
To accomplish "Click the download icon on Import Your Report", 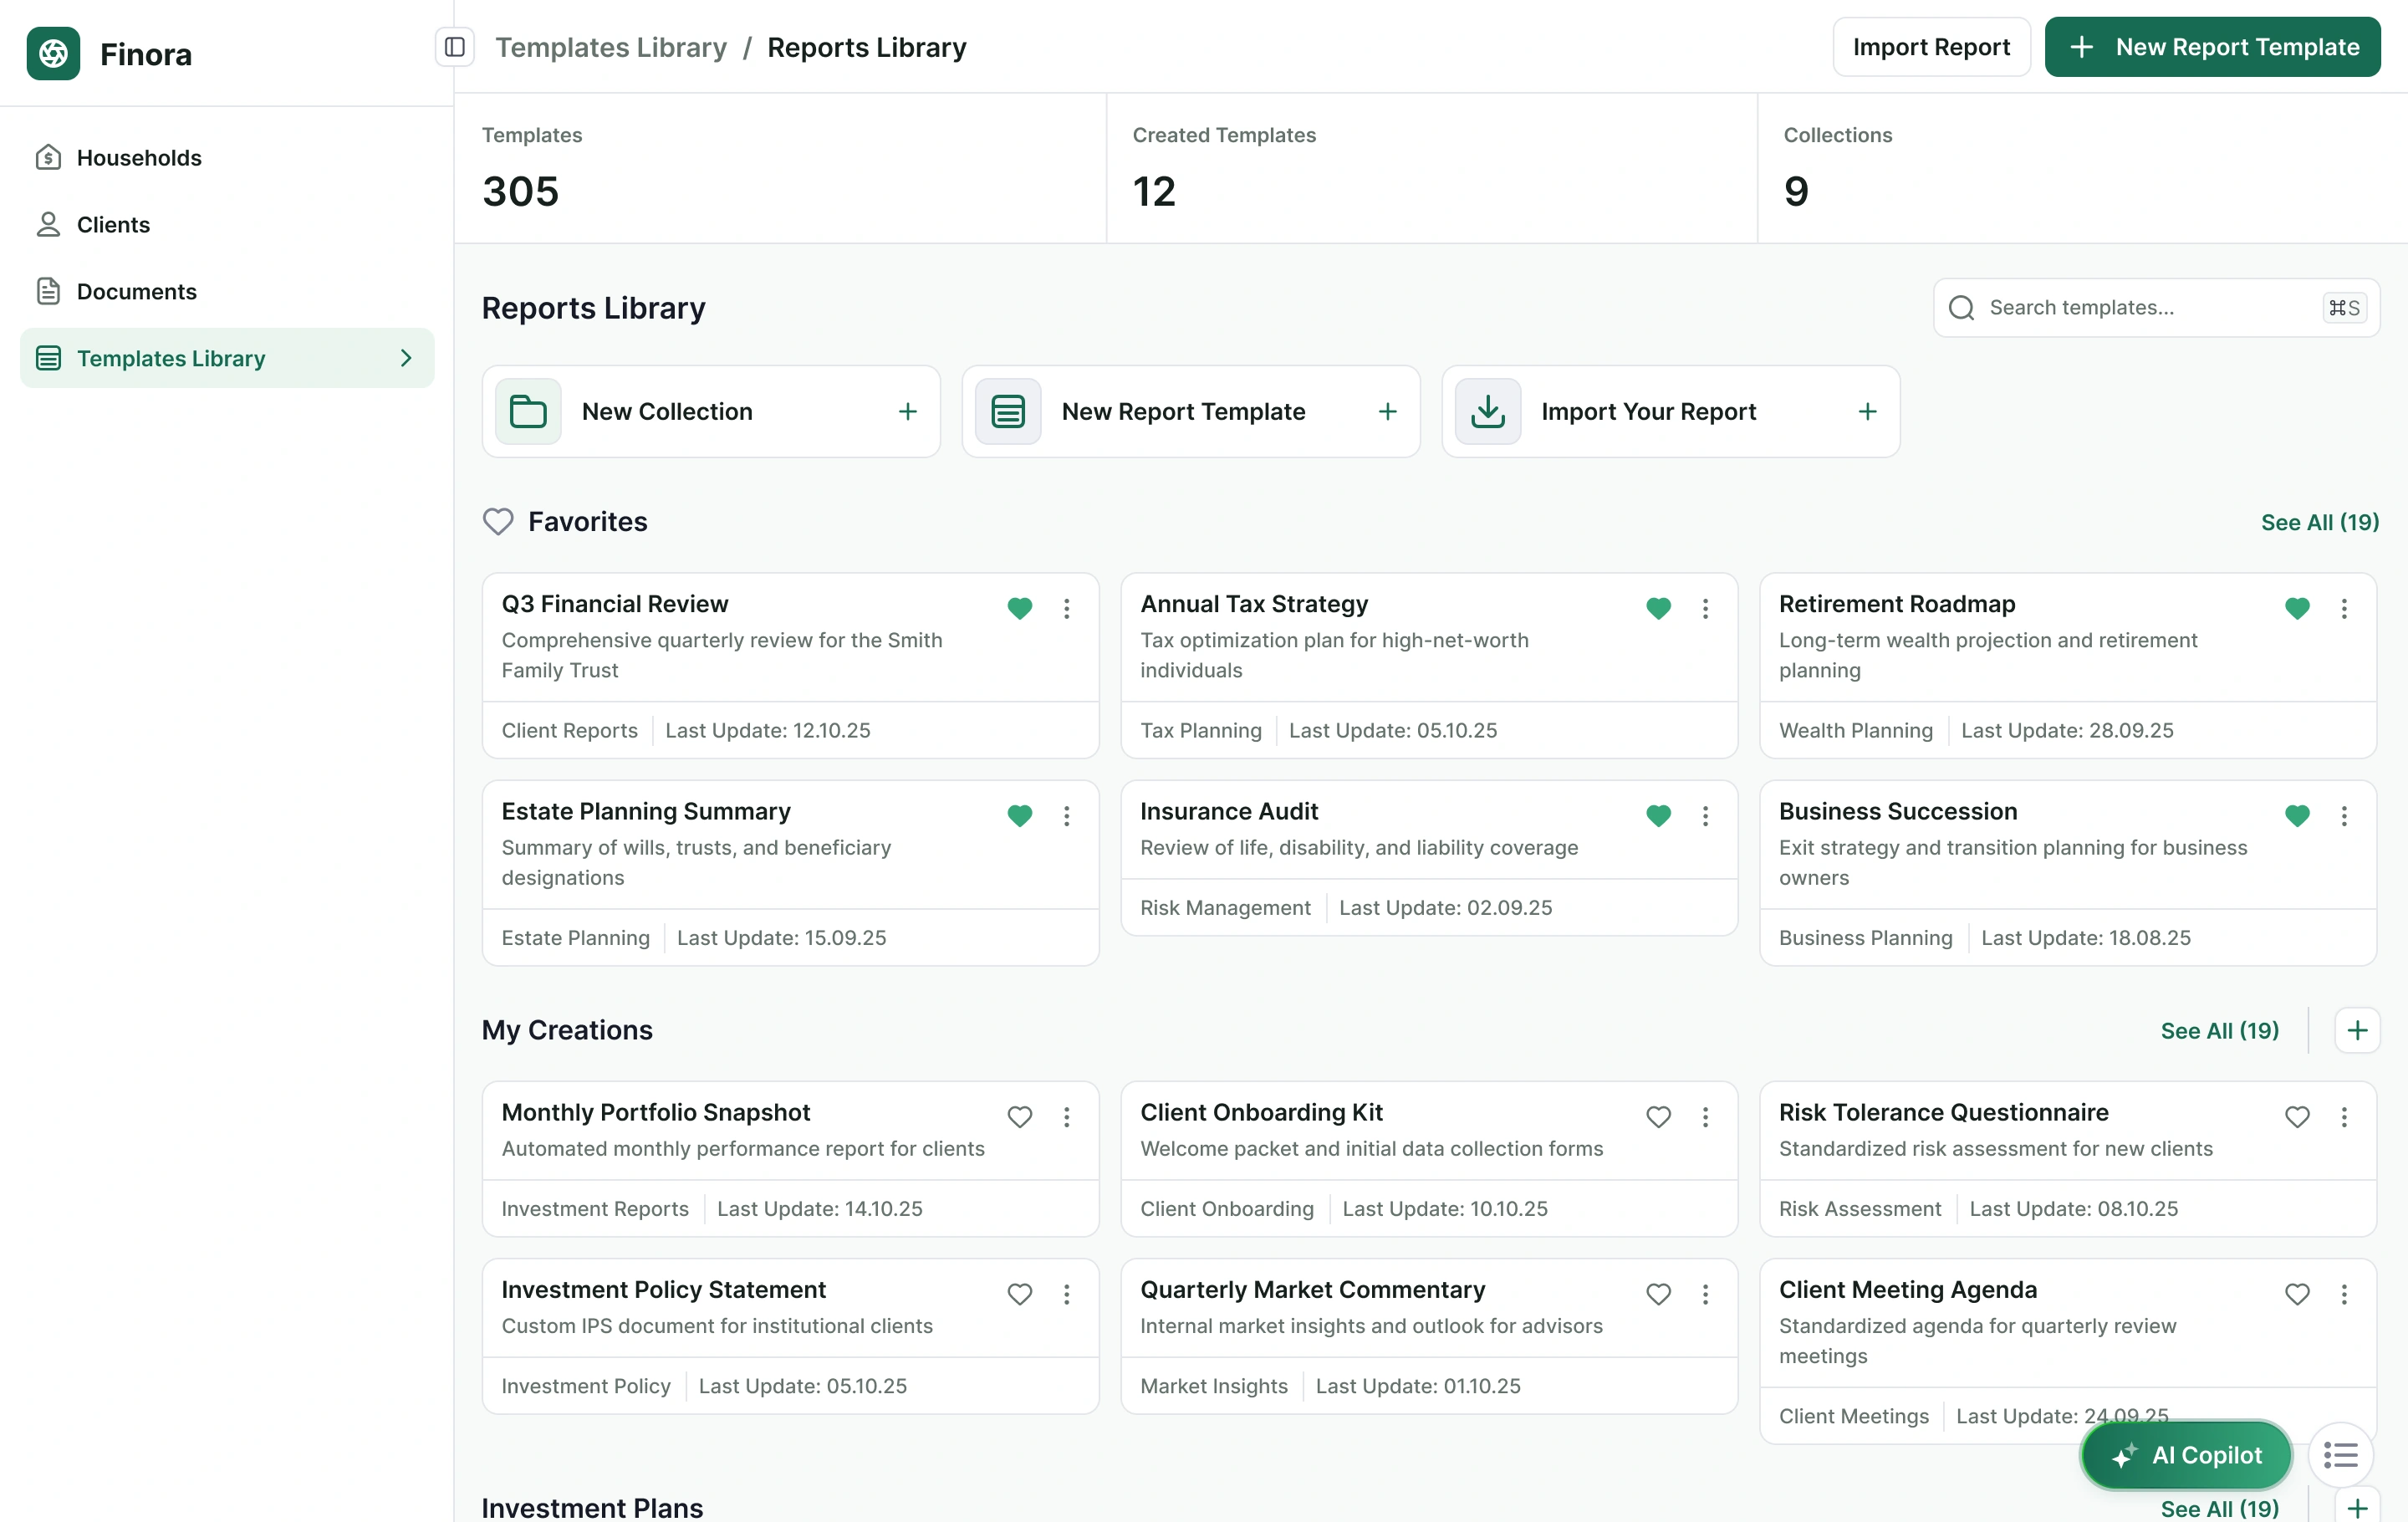I will [x=1488, y=411].
